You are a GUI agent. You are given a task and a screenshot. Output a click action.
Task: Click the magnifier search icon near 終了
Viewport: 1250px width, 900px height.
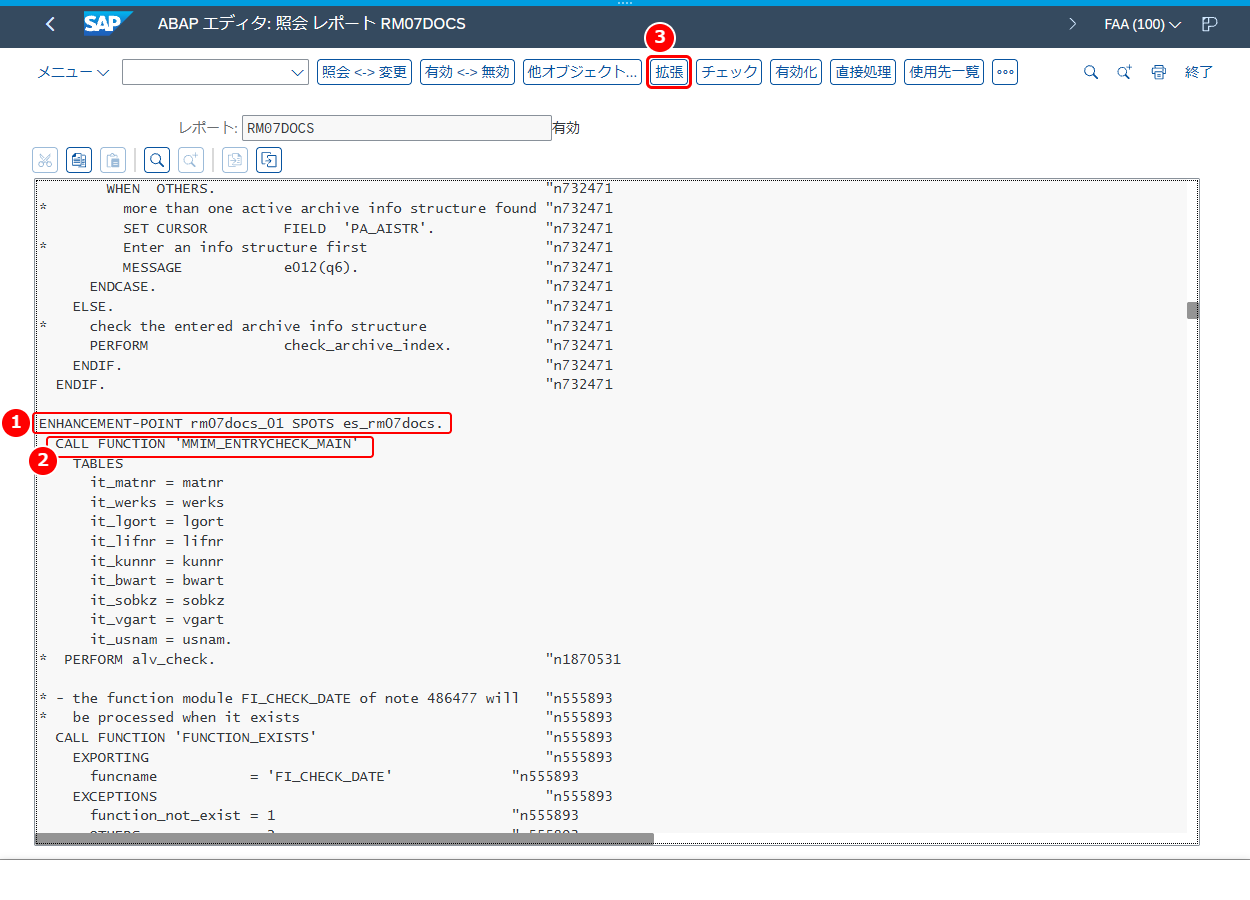[1091, 72]
